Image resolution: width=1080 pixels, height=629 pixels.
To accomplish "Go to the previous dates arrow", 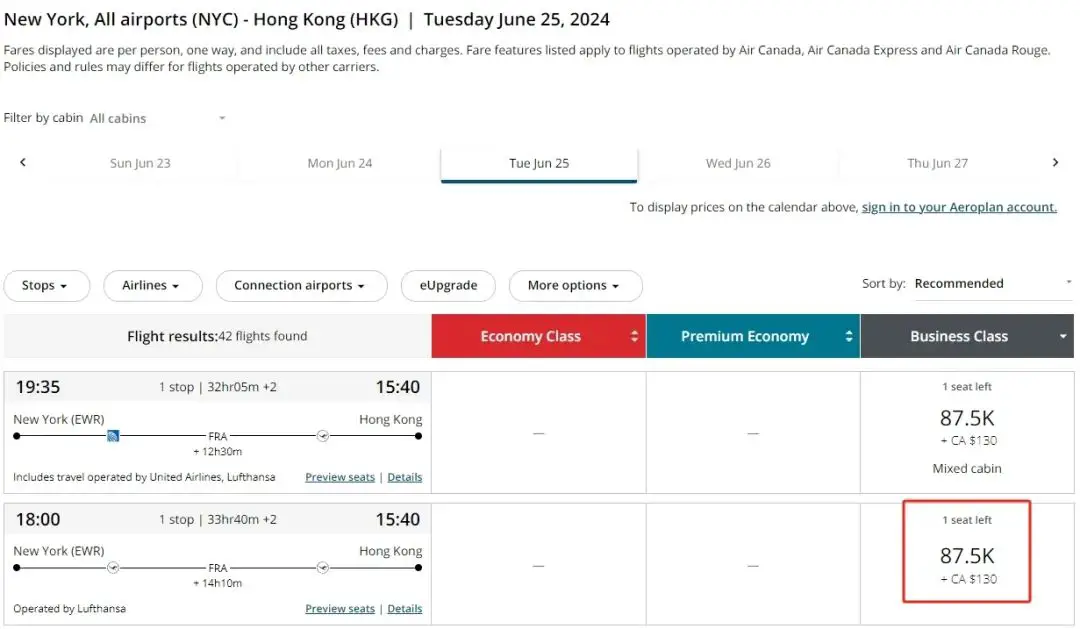I will click(x=23, y=163).
